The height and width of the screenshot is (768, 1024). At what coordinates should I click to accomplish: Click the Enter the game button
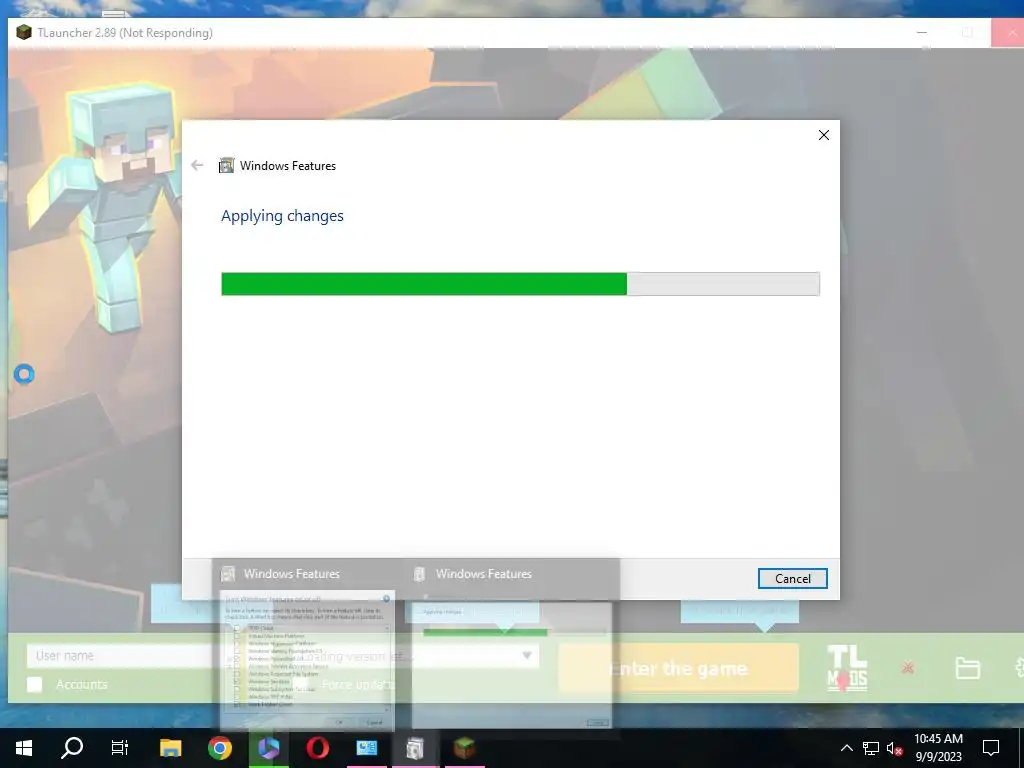click(x=679, y=668)
